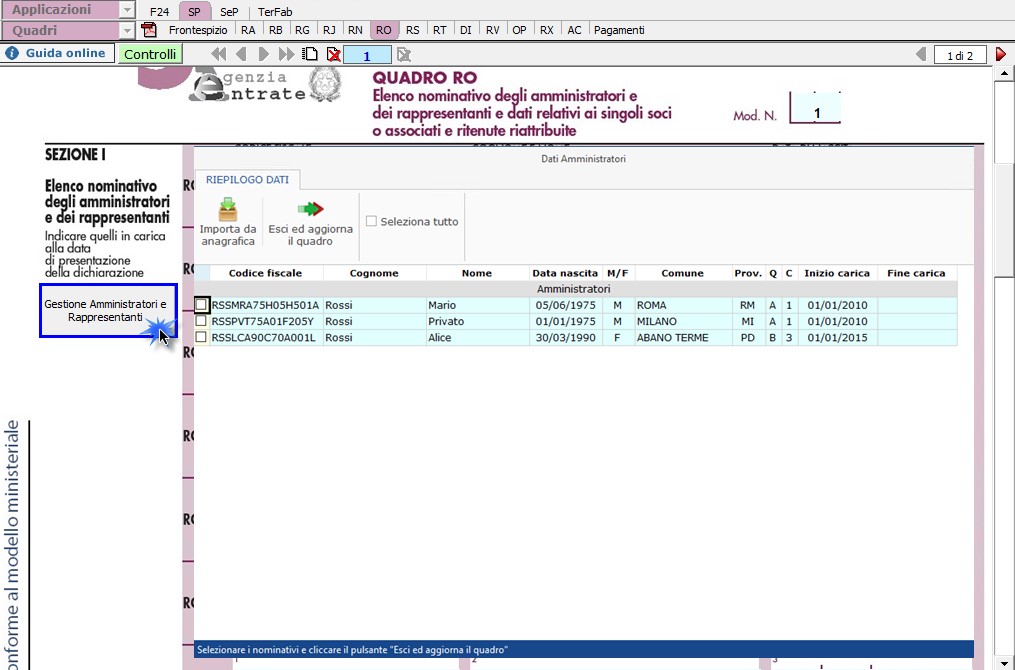Open Applicazioni dropdown arrow
This screenshot has height=670, width=1015.
pyautogui.click(x=128, y=10)
